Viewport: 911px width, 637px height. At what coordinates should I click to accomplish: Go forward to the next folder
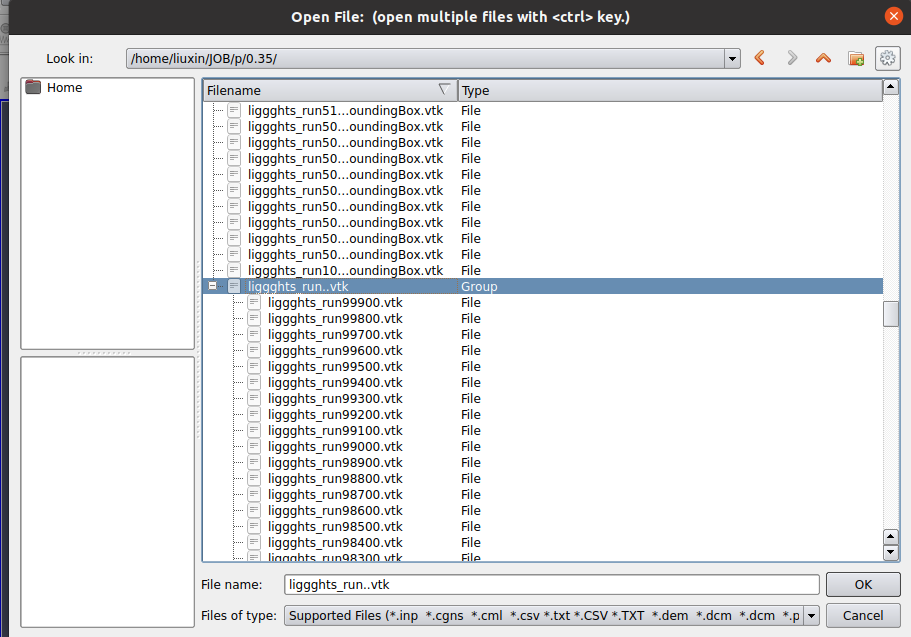(792, 58)
